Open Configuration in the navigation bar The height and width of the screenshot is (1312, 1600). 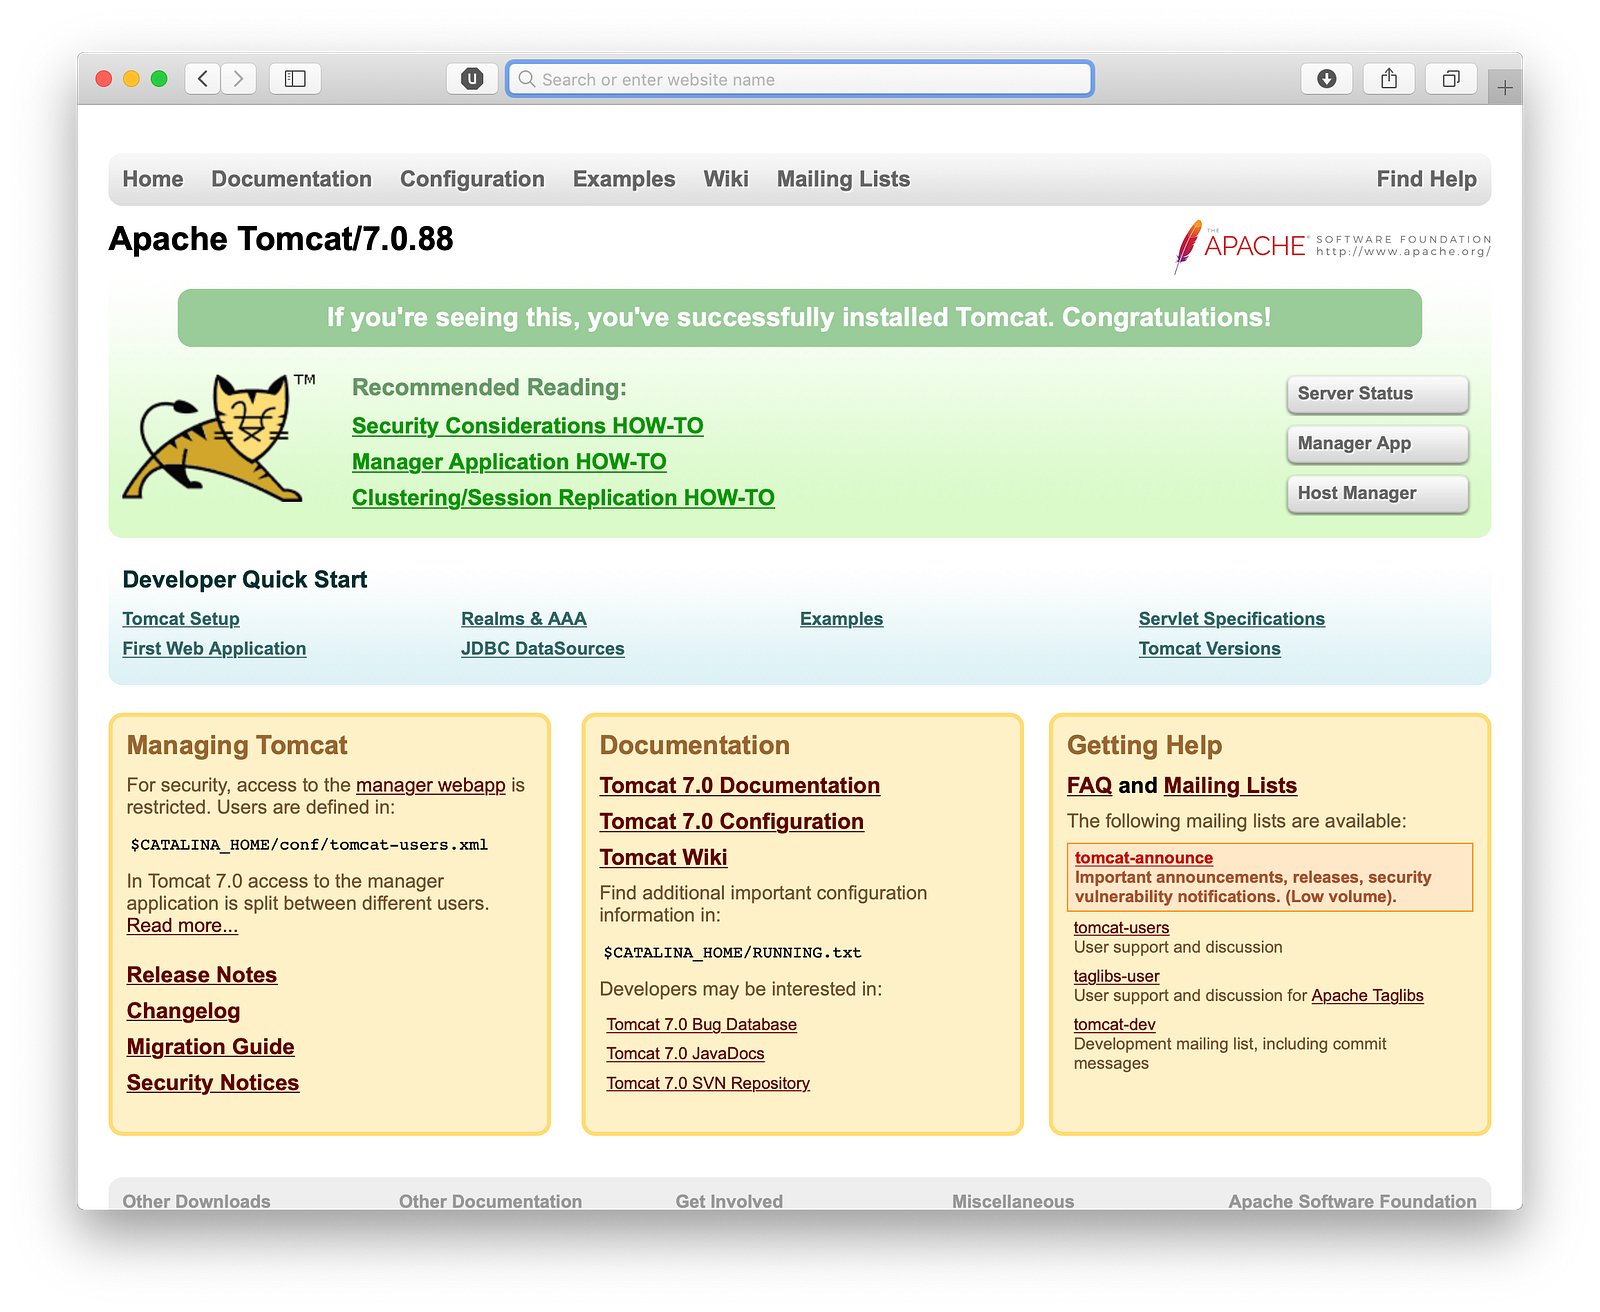point(473,179)
